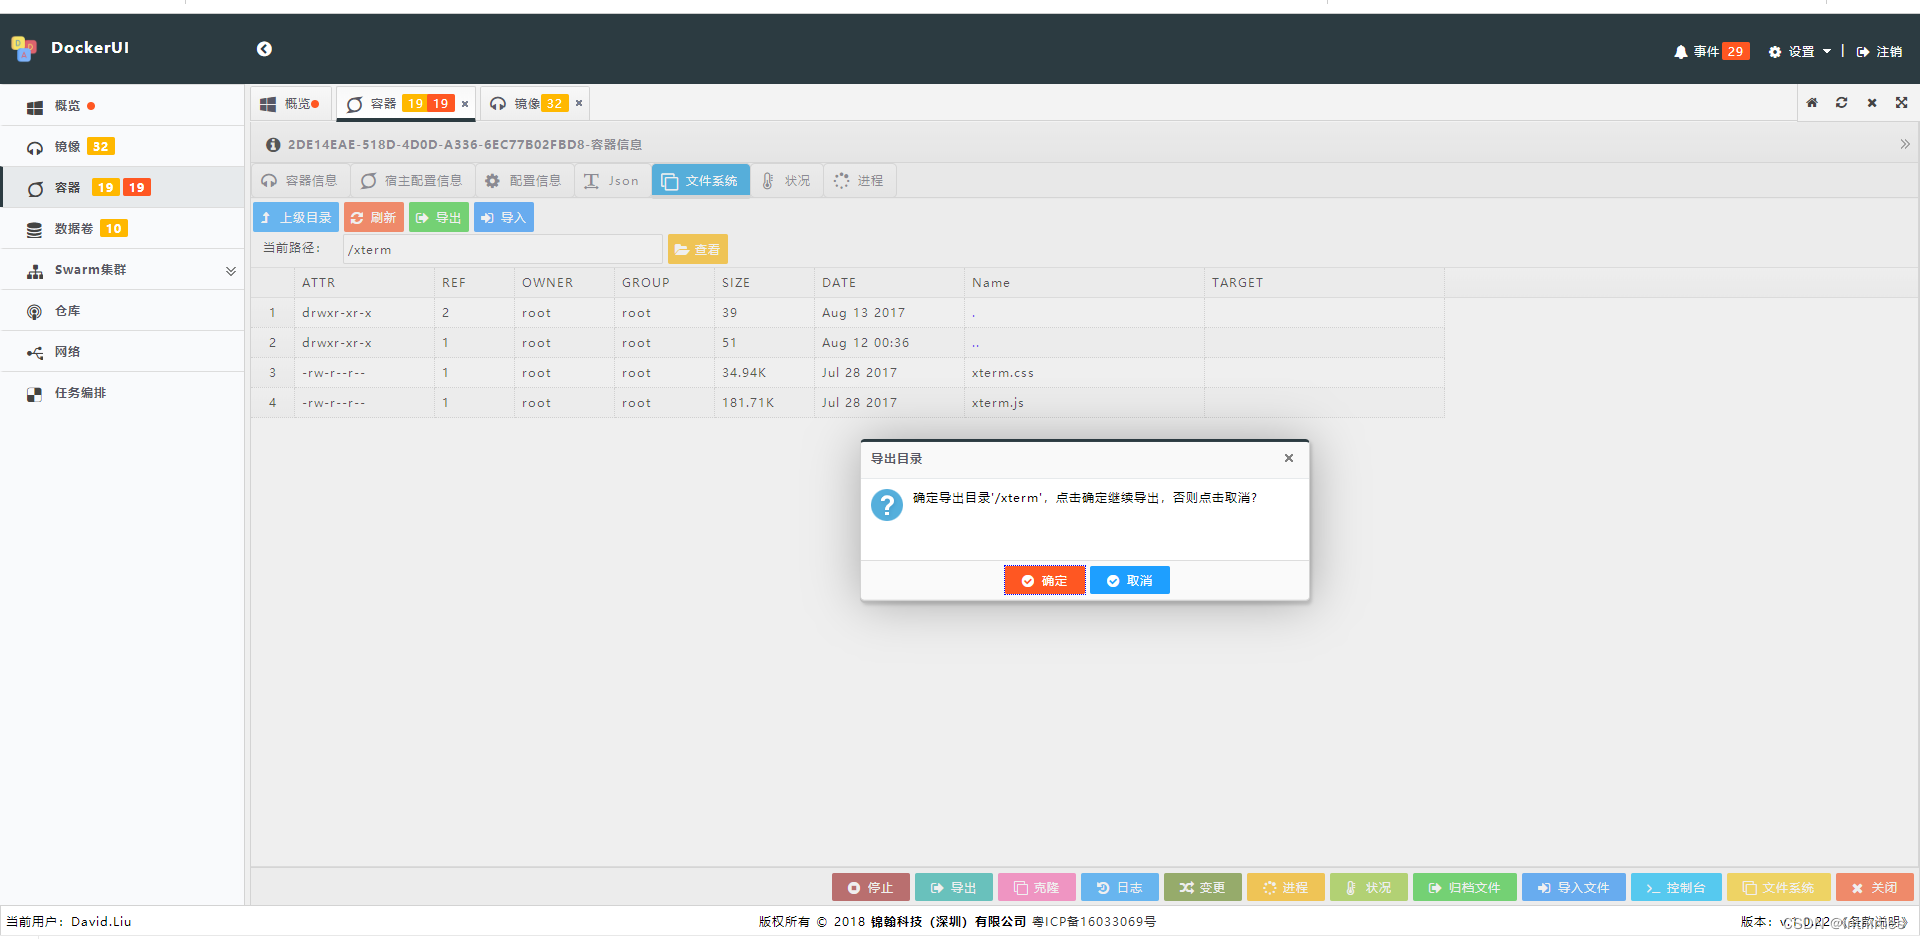
Task: Click the 变更 button
Action: [1203, 887]
